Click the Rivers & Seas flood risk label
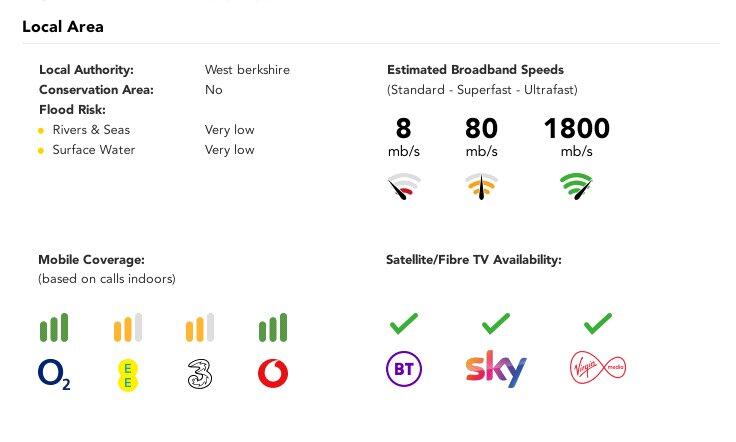The width and height of the screenshot is (736, 442). [91, 130]
